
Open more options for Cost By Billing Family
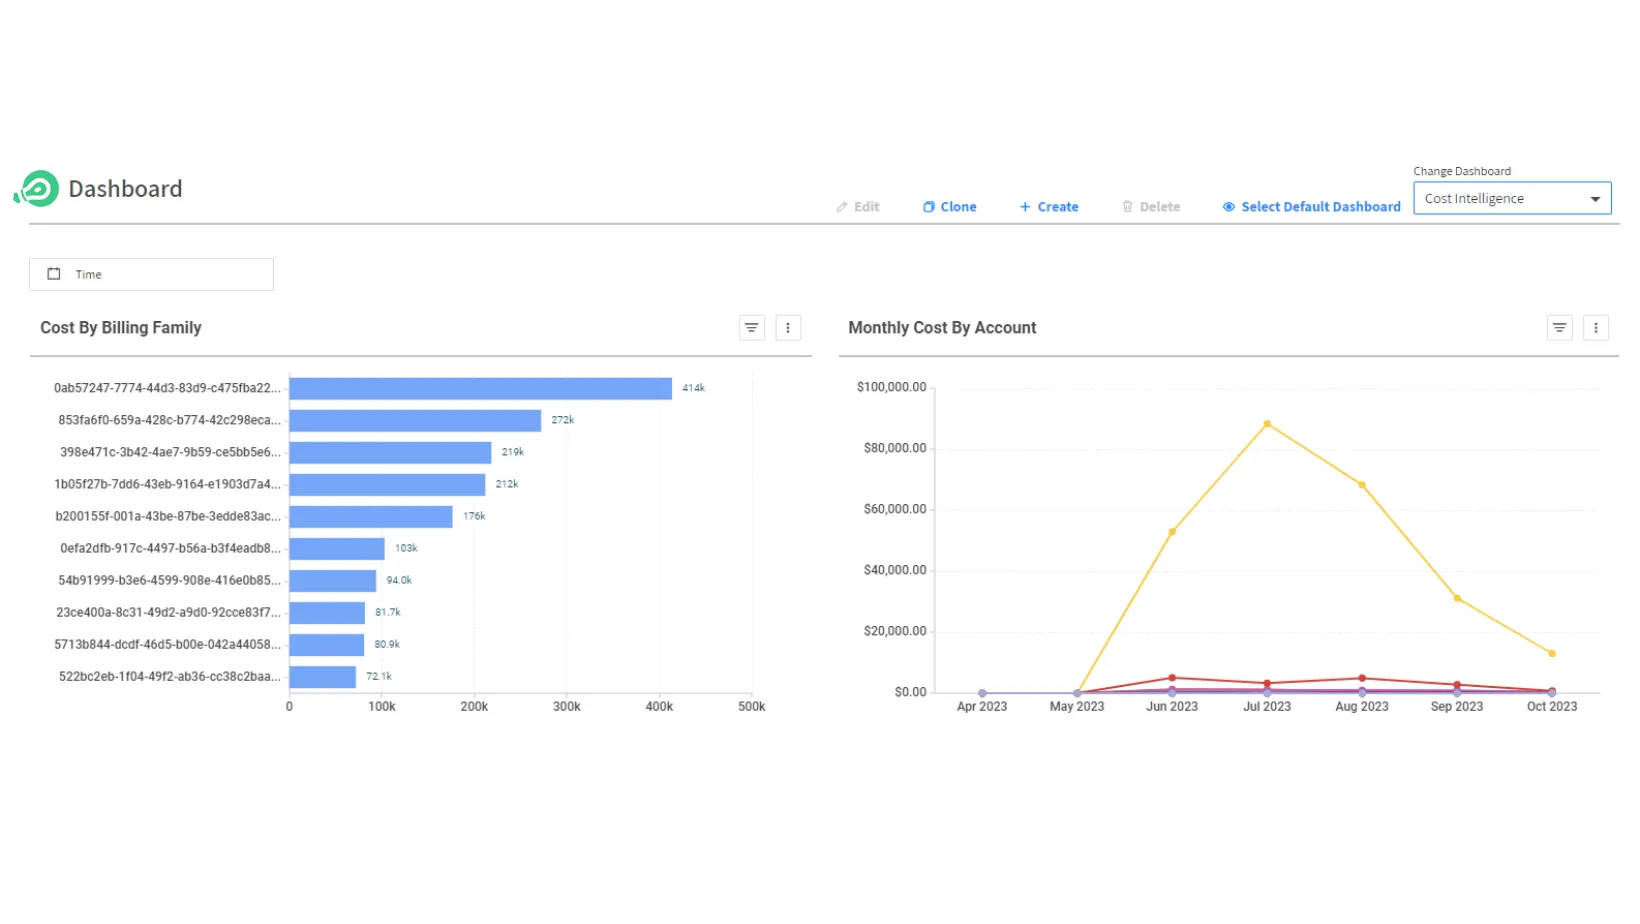pyautogui.click(x=788, y=328)
